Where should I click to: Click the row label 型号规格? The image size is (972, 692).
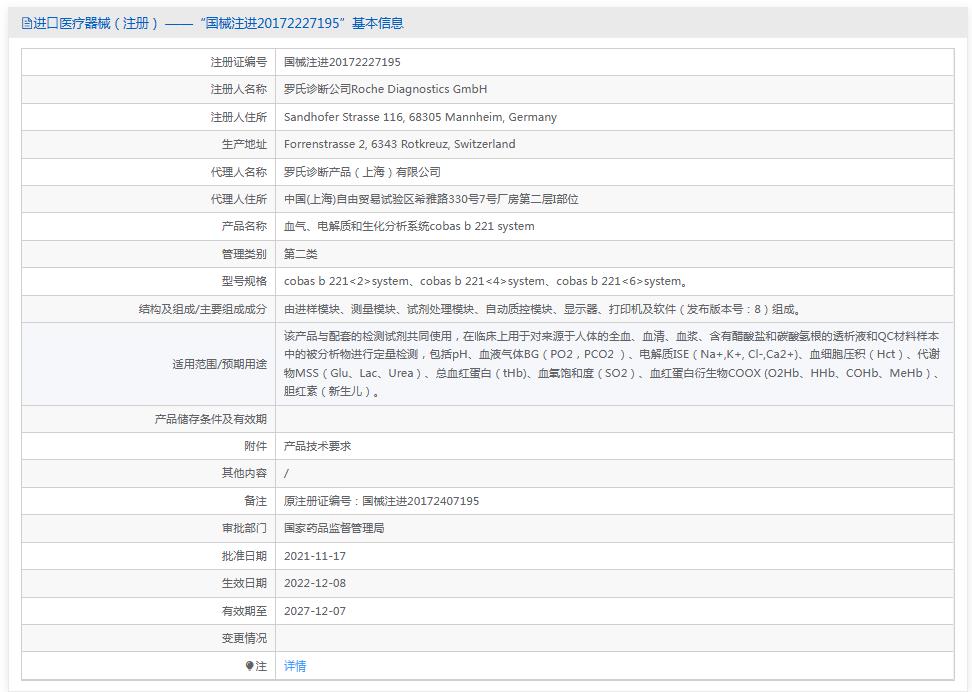click(x=244, y=282)
